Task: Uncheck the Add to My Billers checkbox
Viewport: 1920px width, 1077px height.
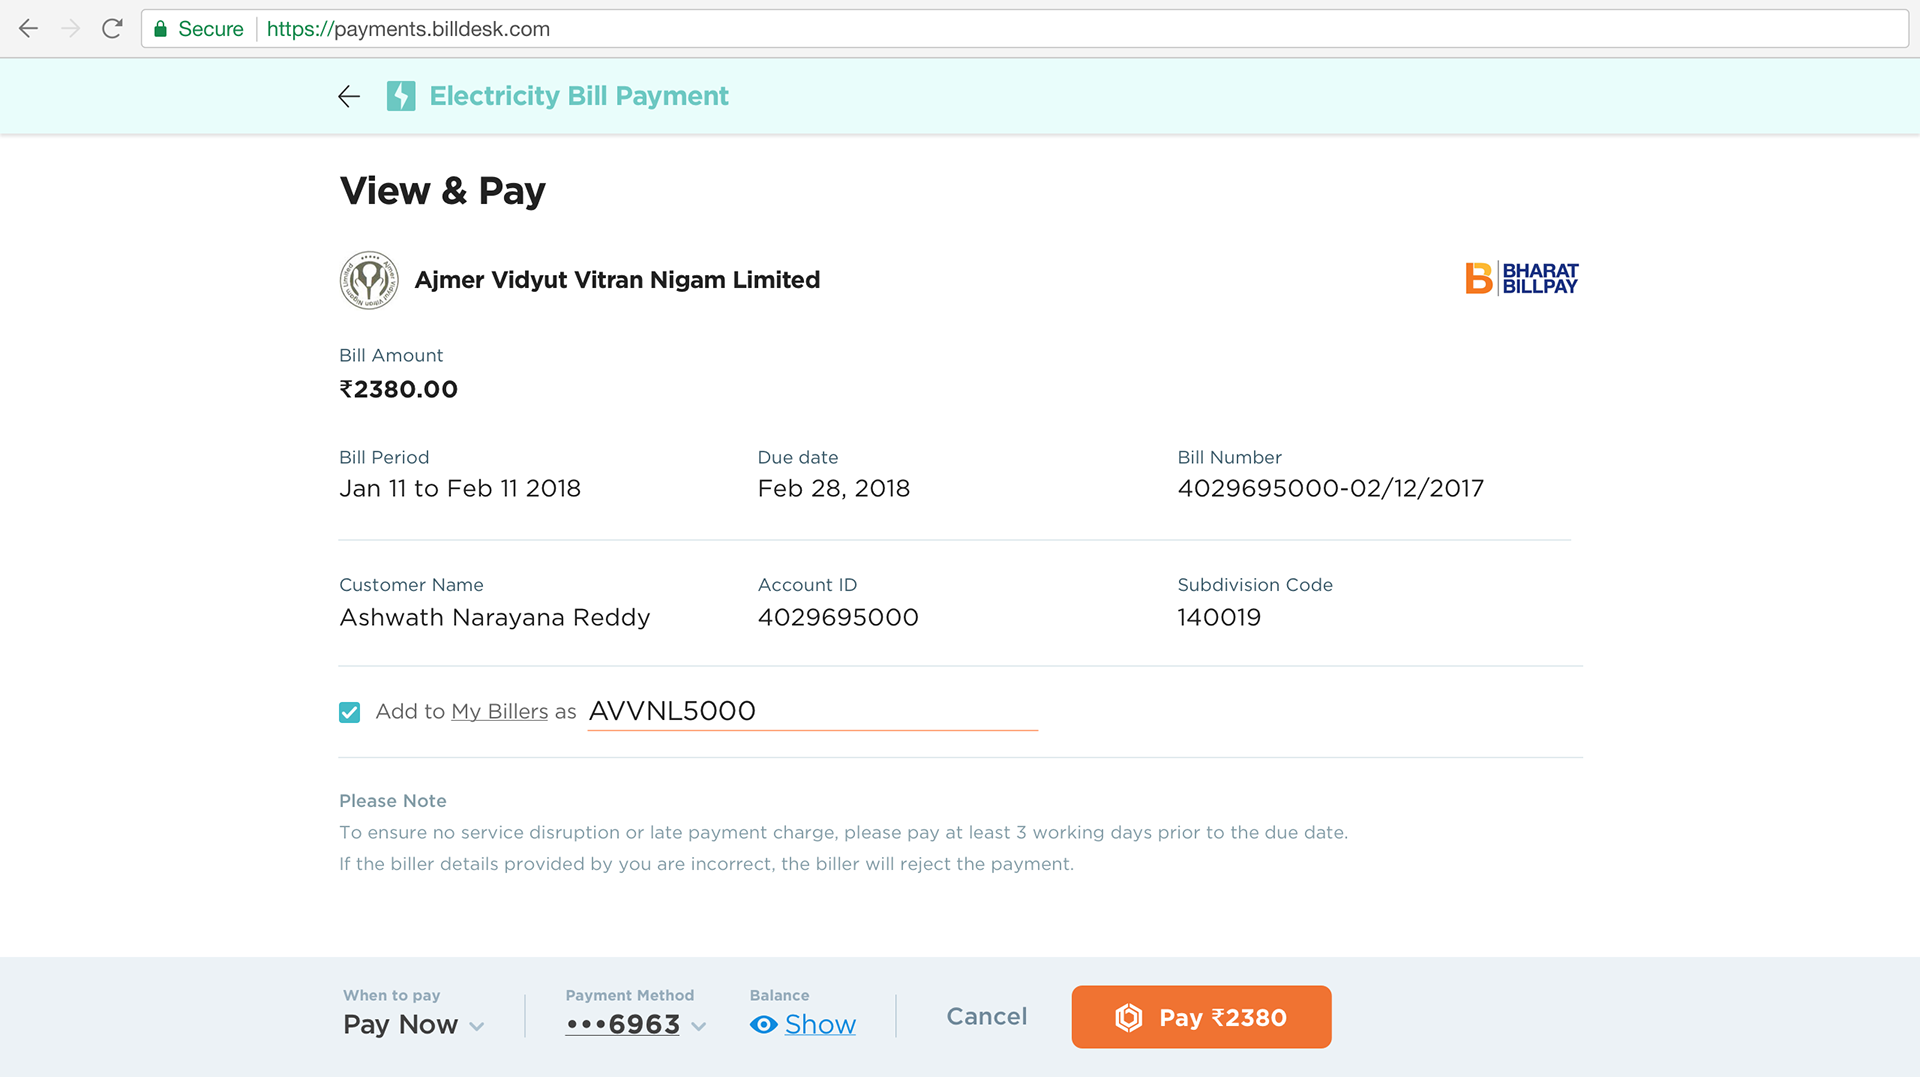Action: click(349, 712)
